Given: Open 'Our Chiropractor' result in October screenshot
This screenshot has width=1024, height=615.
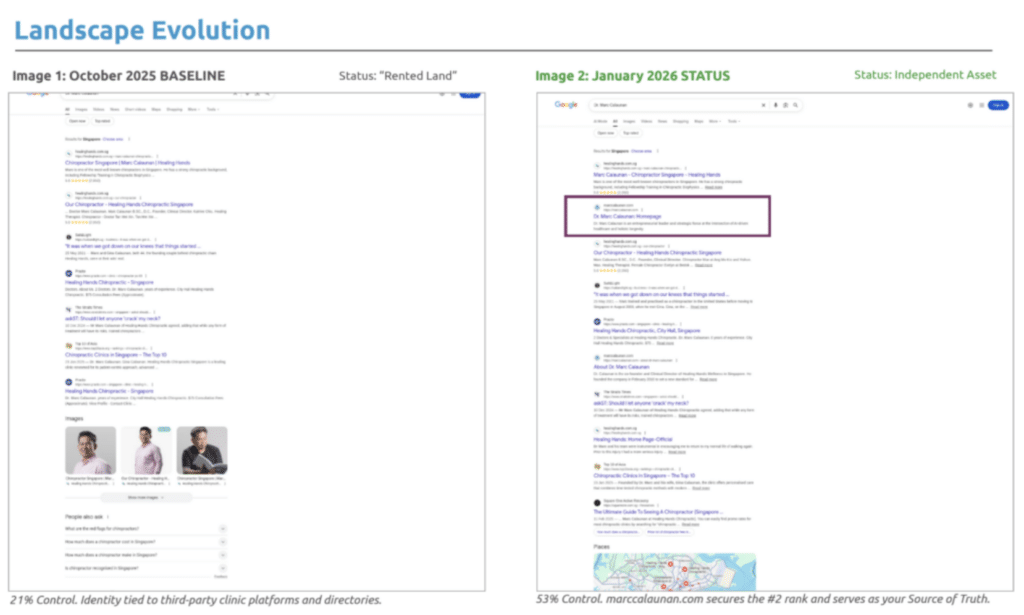Looking at the screenshot, I should [129, 204].
